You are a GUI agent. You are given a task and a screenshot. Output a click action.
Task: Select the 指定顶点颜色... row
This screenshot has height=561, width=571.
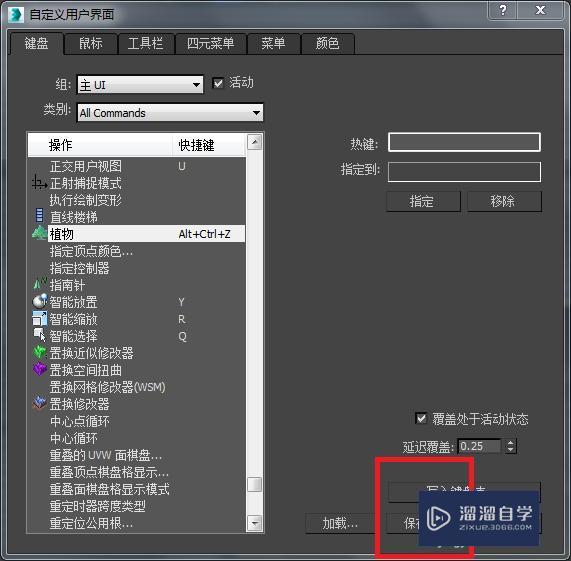(137, 251)
